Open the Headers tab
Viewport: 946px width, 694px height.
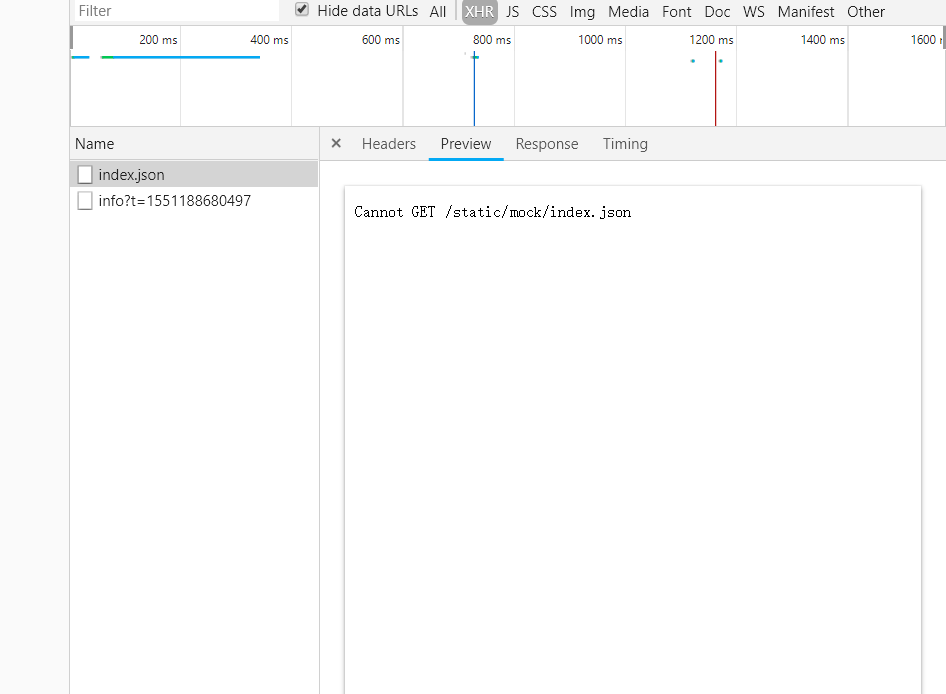pyautogui.click(x=389, y=144)
